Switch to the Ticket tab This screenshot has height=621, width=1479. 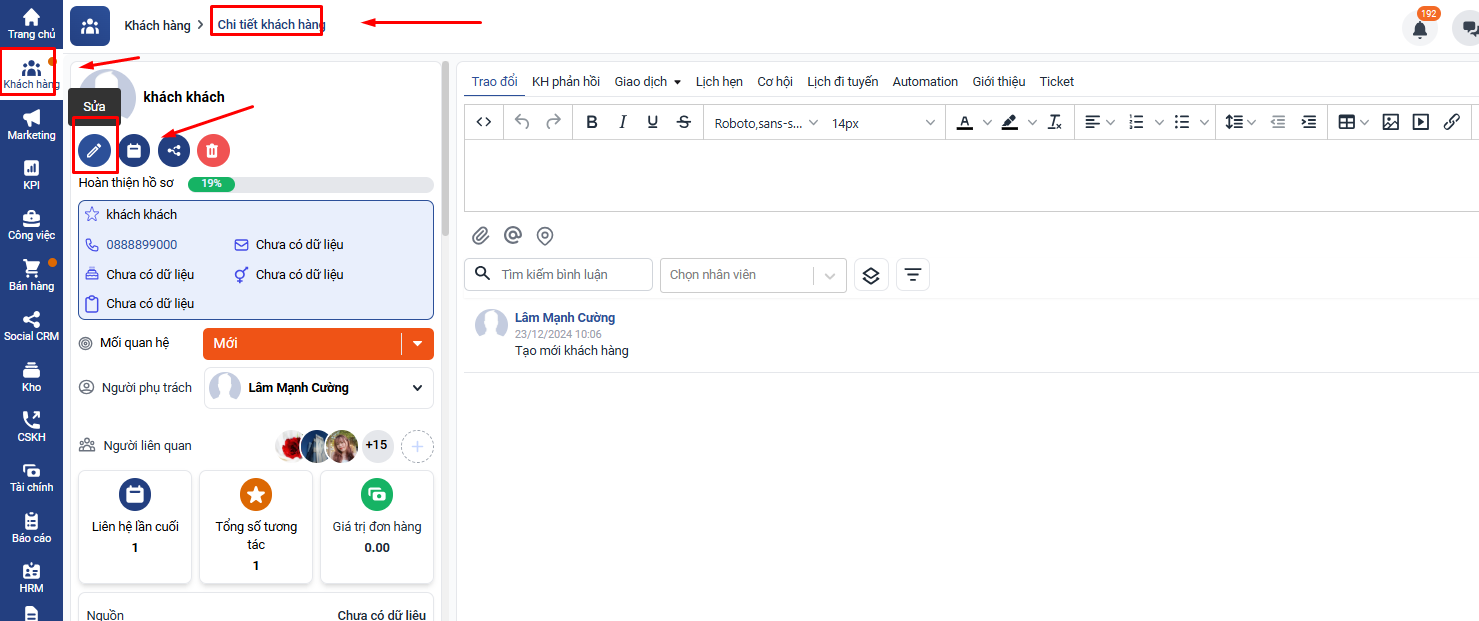tap(1056, 82)
